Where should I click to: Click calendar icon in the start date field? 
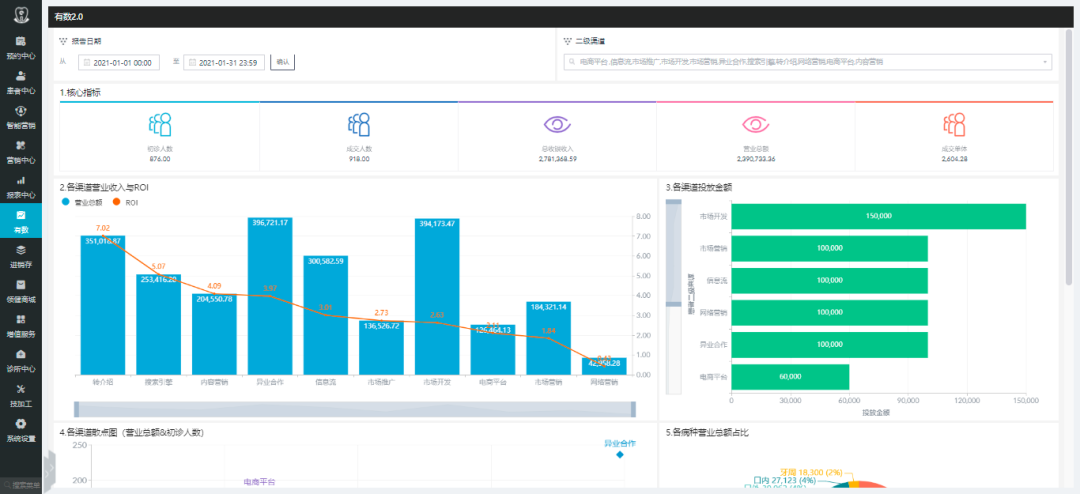click(87, 63)
